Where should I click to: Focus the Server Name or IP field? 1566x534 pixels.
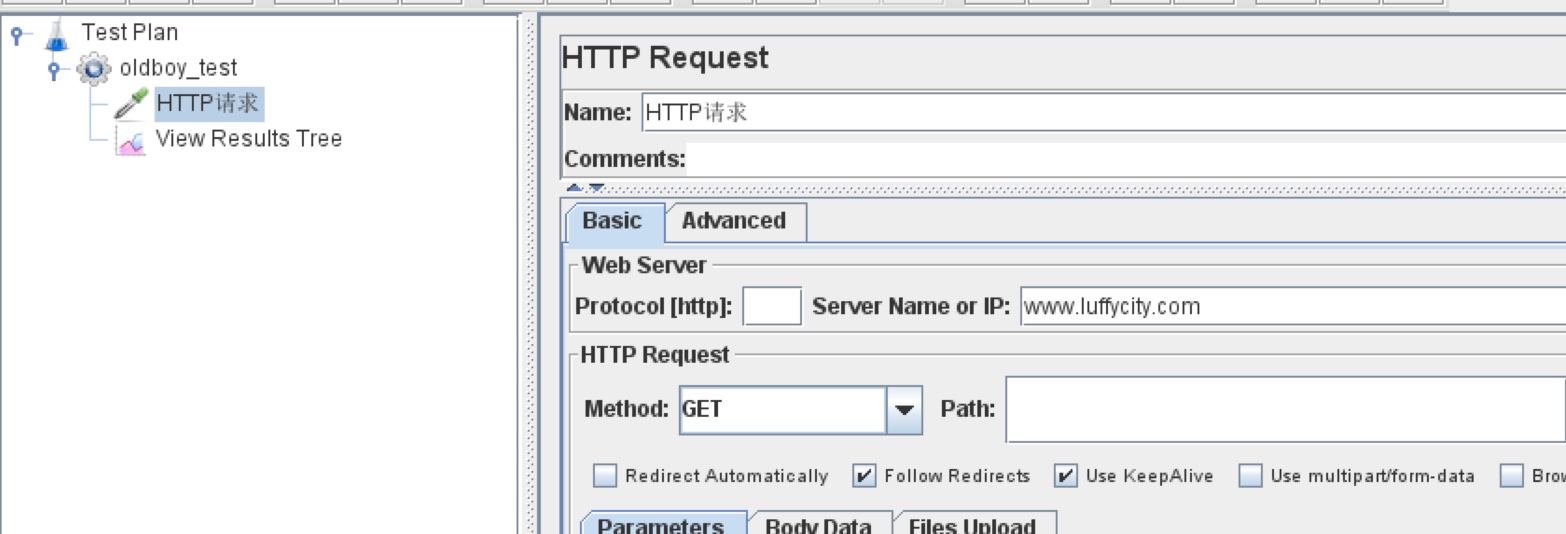click(1290, 307)
